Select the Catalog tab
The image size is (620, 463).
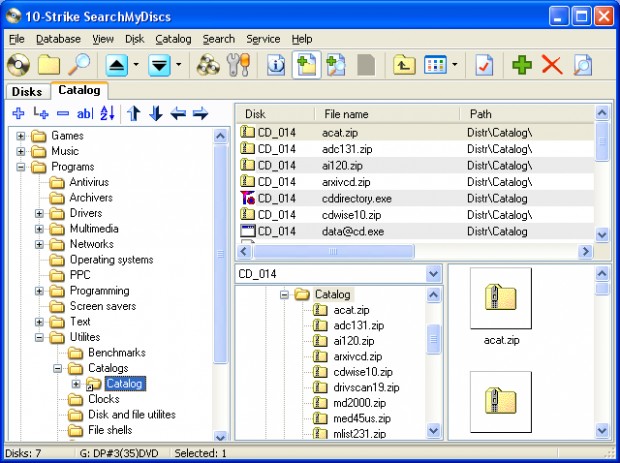[79, 90]
